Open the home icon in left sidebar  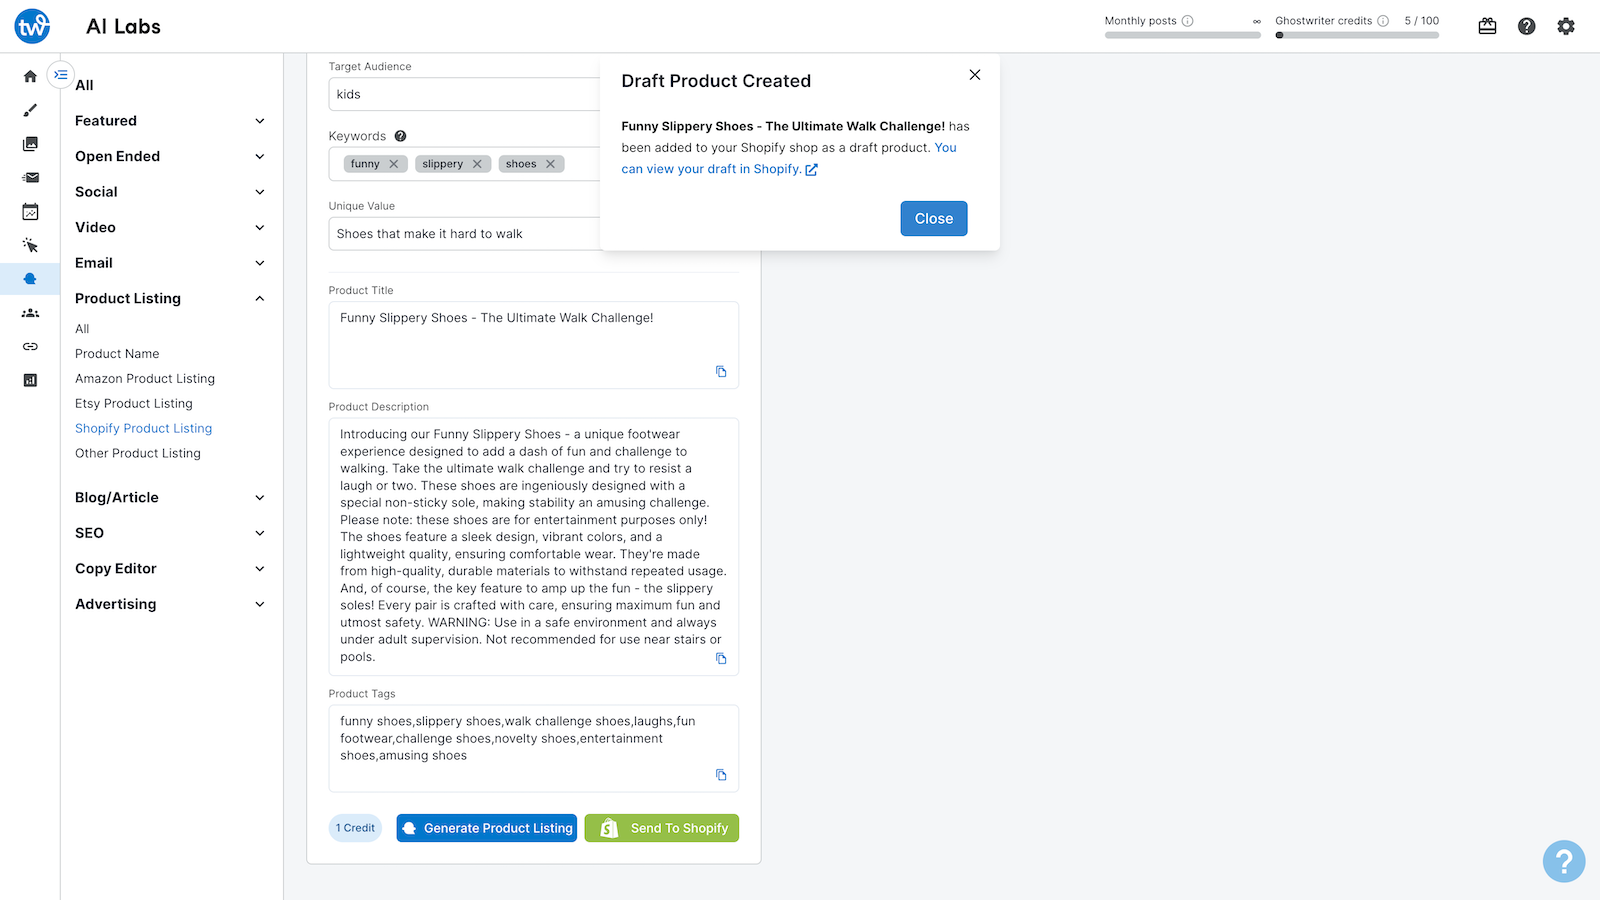point(30,76)
